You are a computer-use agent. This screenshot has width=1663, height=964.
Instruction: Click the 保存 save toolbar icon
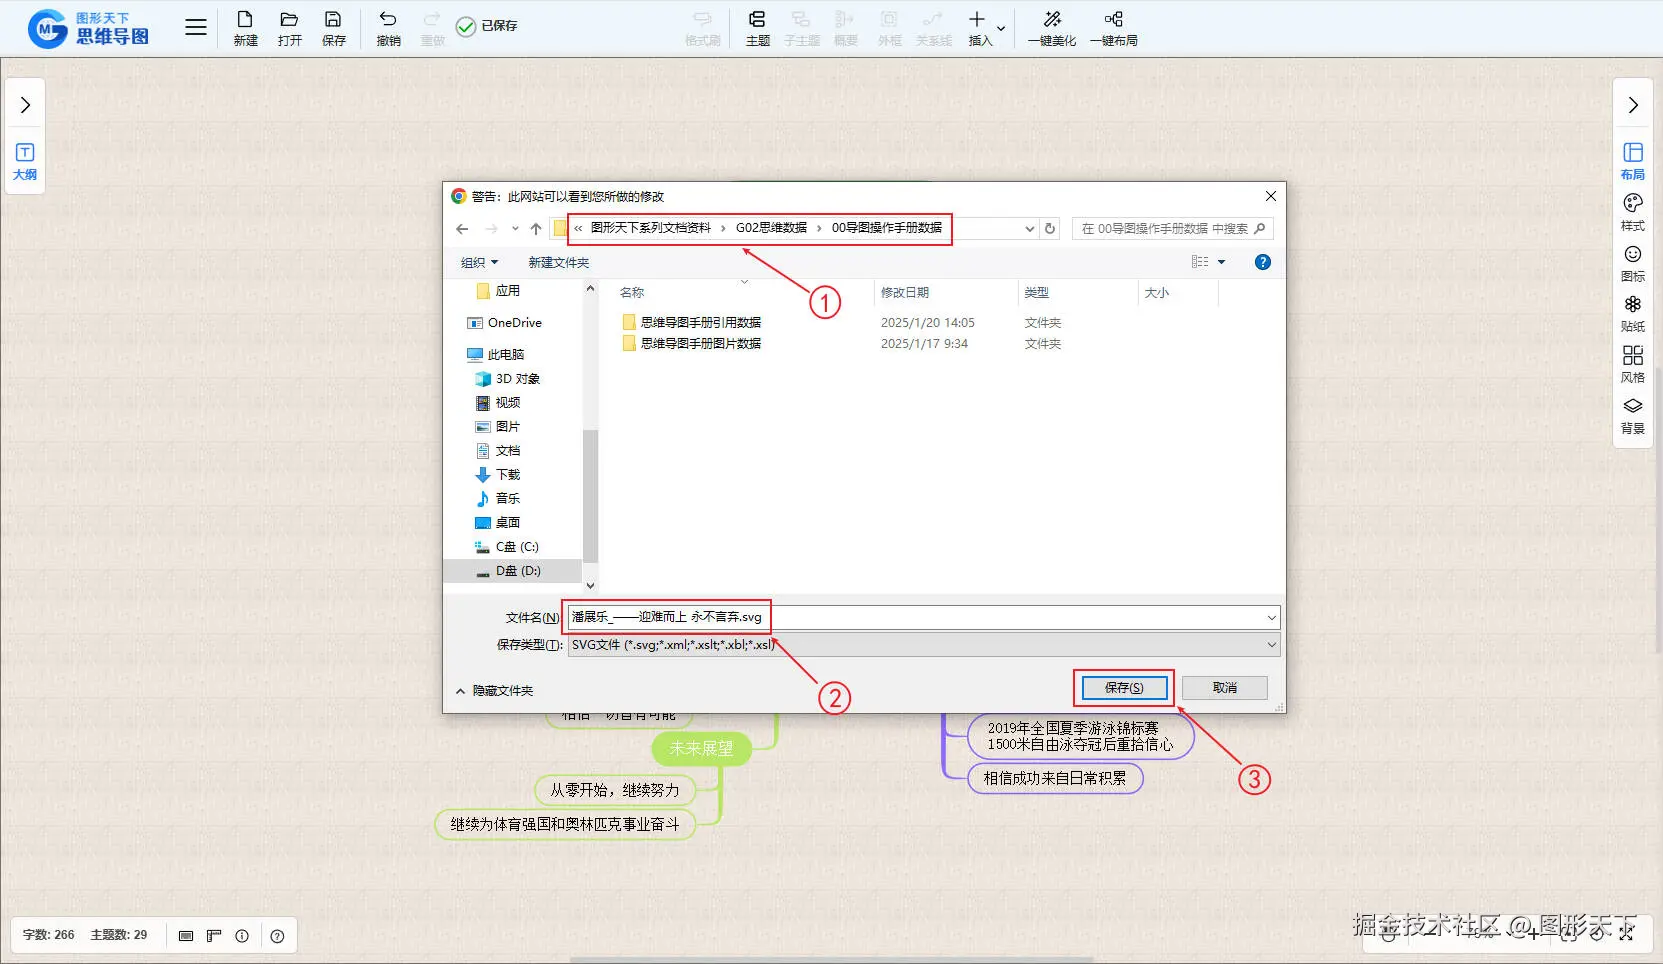pyautogui.click(x=333, y=28)
